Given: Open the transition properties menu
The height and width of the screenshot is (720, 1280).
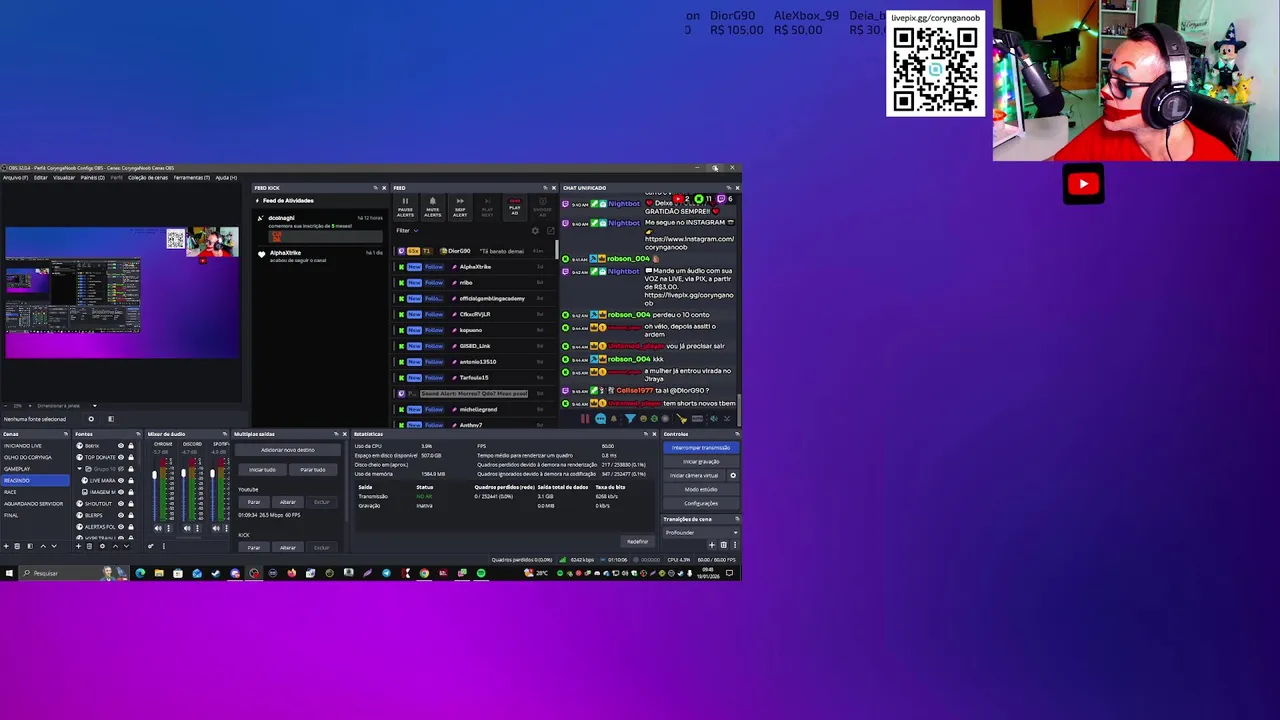Looking at the screenshot, I should [735, 545].
